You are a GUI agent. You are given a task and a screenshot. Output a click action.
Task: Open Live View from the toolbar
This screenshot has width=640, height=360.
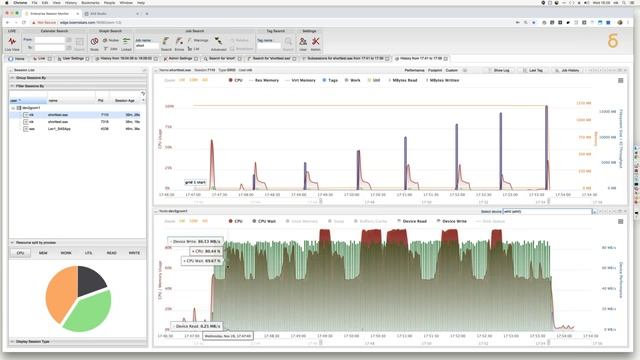pyautogui.click(x=12, y=43)
